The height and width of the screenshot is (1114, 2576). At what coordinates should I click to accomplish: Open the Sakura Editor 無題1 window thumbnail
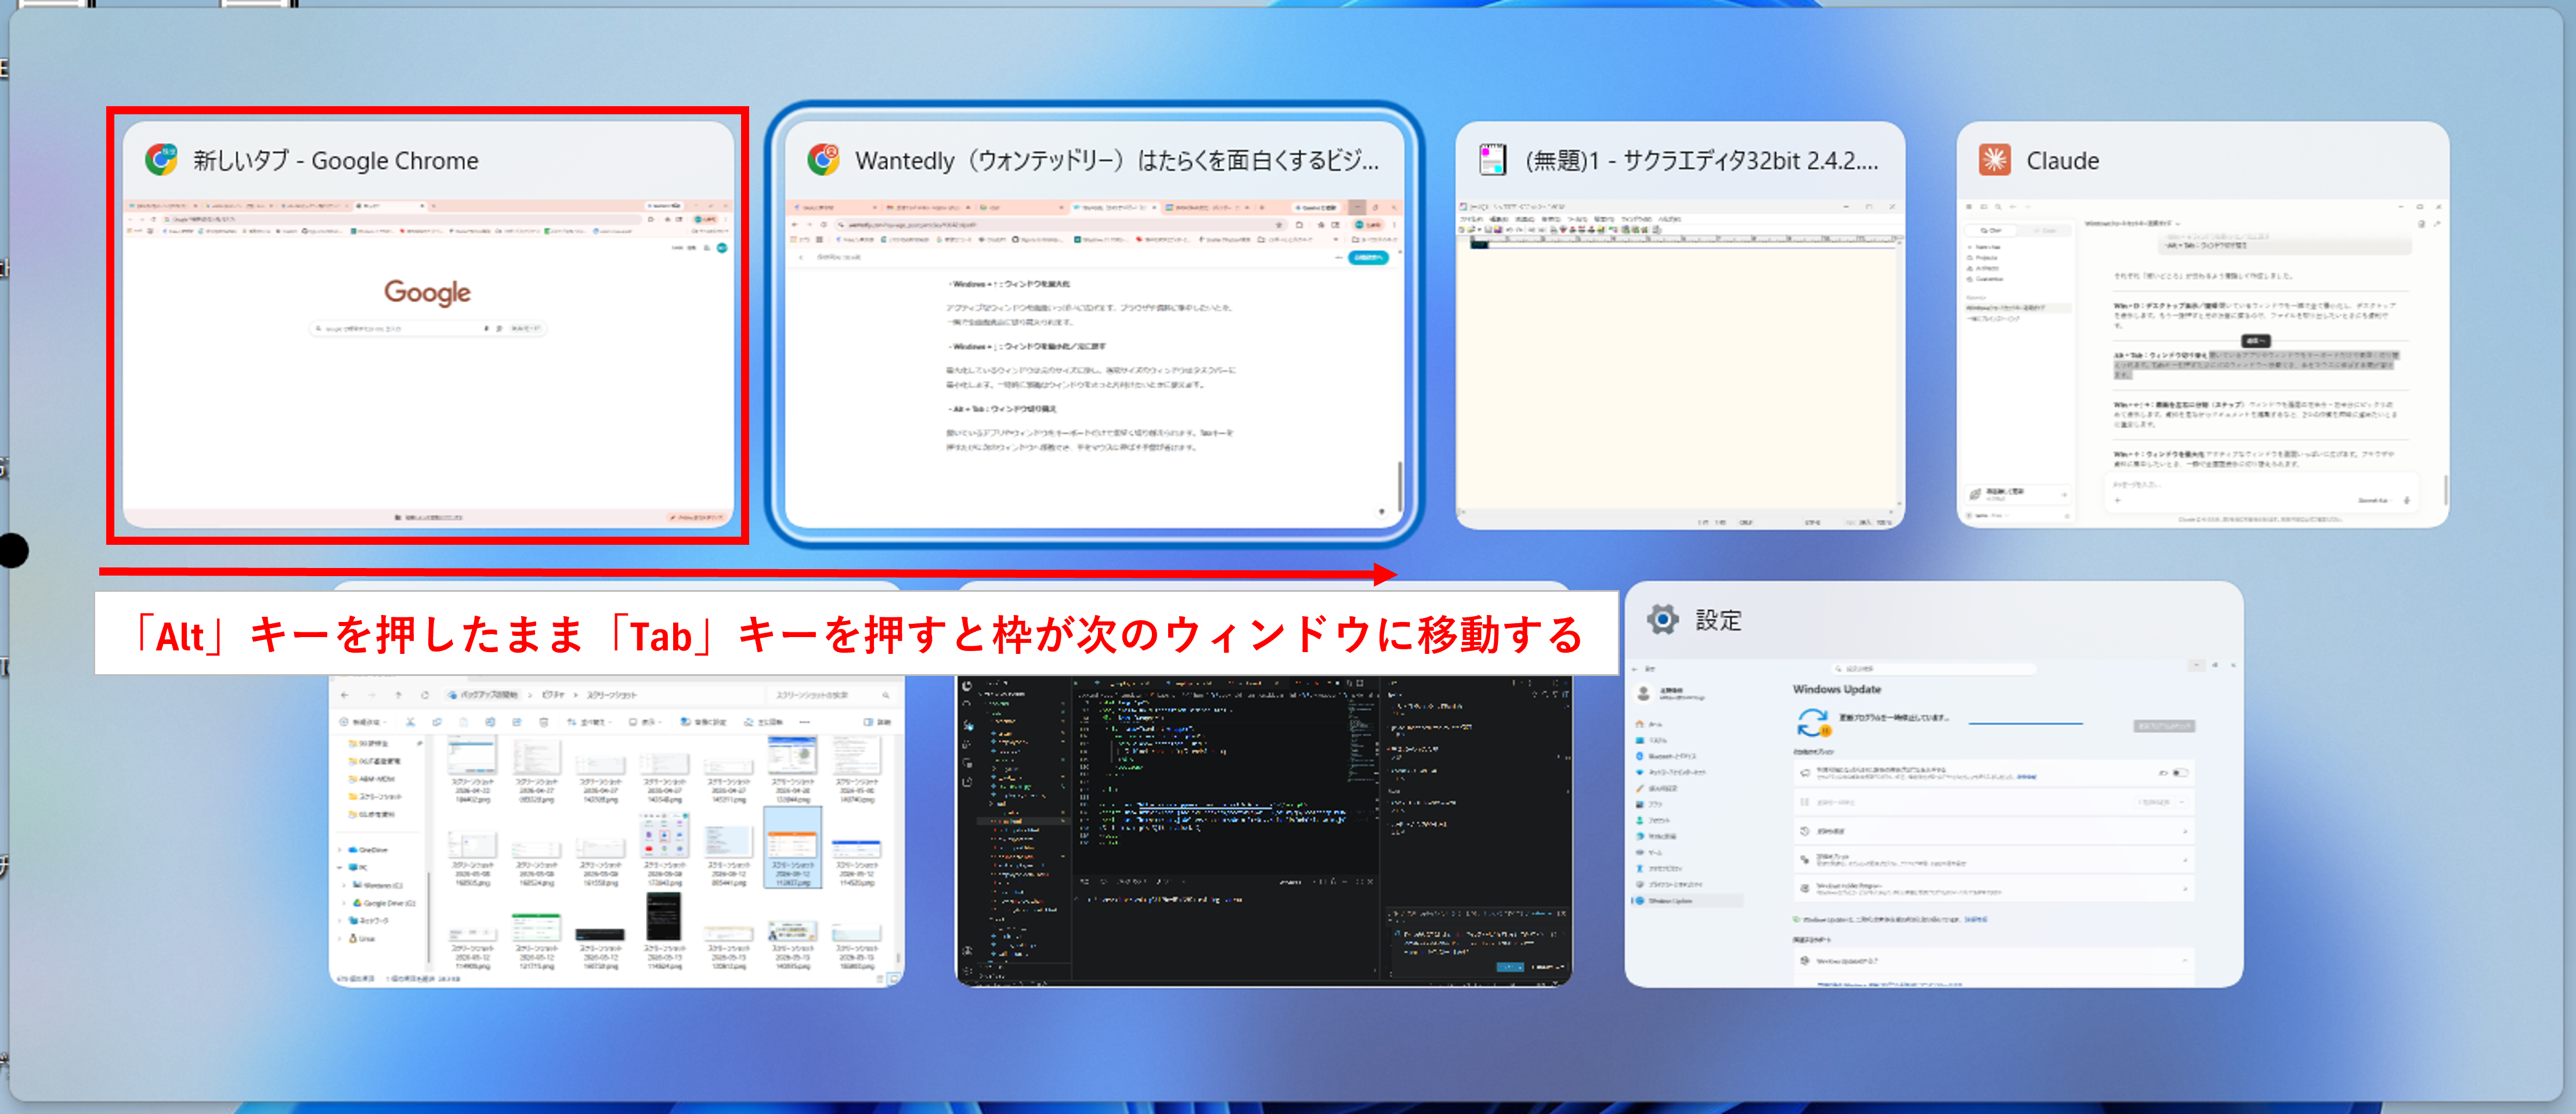coord(1680,325)
